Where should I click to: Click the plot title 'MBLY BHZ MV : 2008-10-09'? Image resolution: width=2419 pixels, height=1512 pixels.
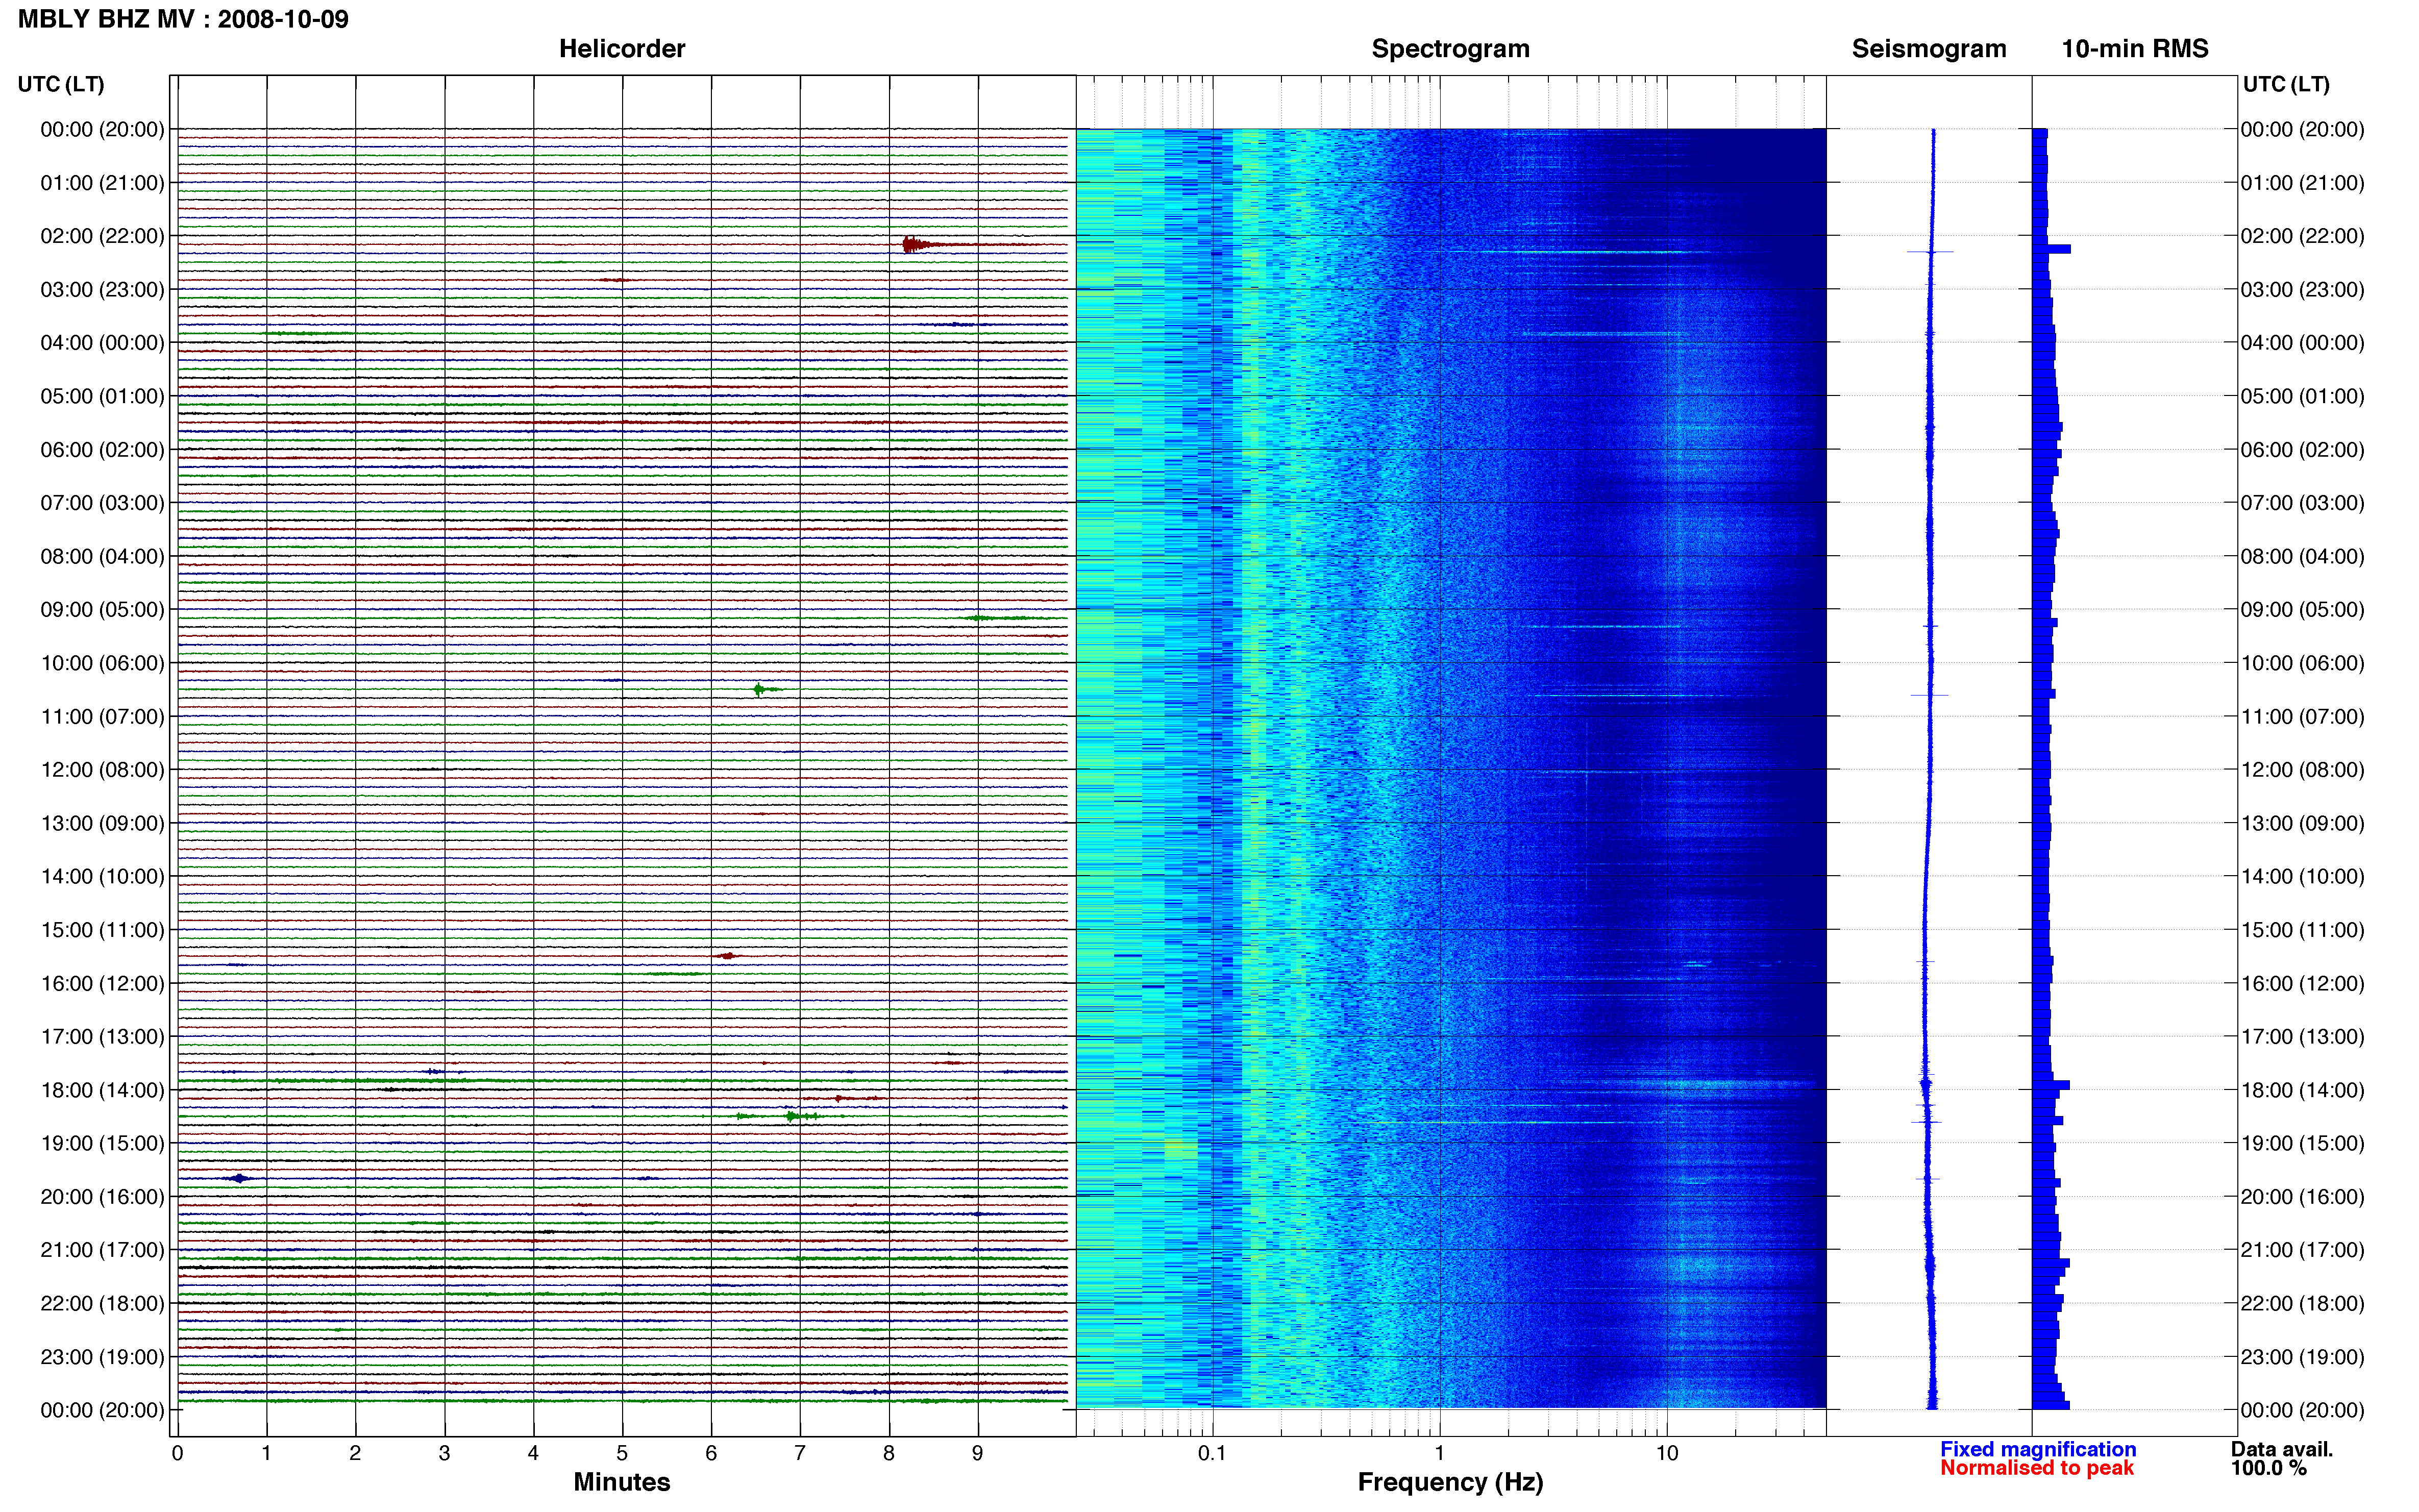183,19
